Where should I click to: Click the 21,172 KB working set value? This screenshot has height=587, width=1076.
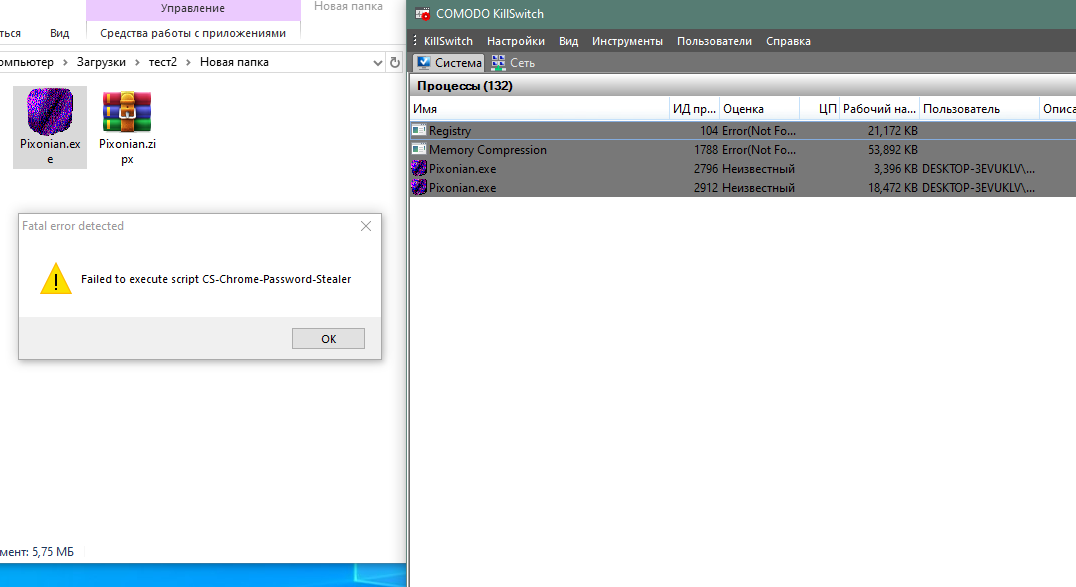(892, 130)
